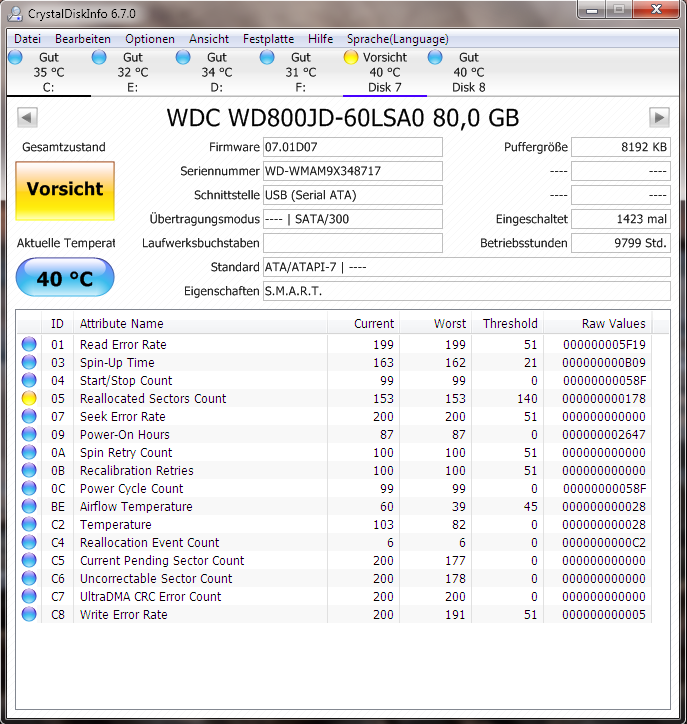
Task: Click the blue status icon for Disk 8
Action: click(435, 57)
